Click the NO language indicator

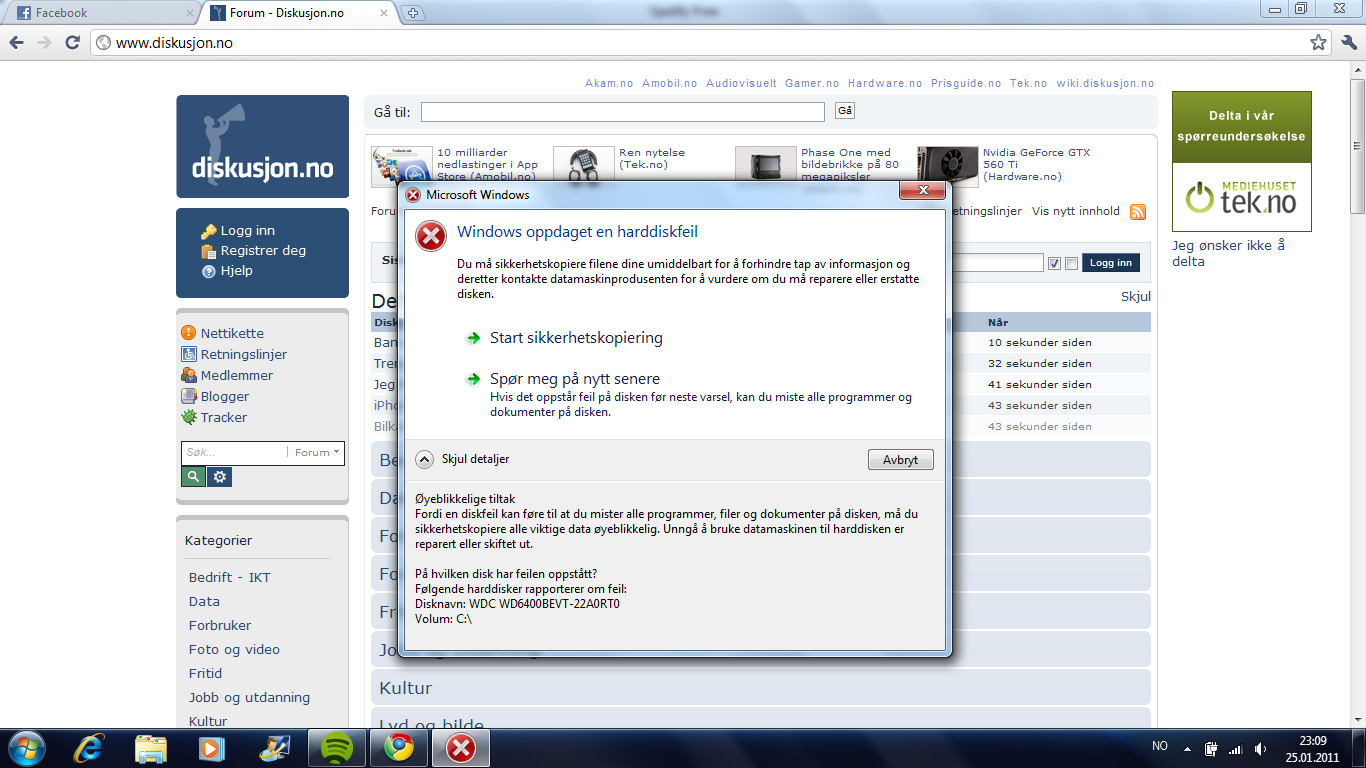click(x=1159, y=746)
